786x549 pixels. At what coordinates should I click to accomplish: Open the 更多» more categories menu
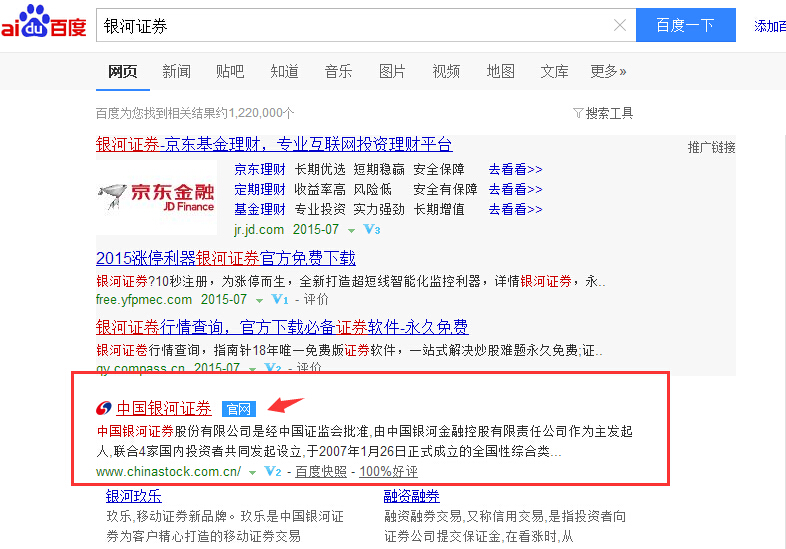click(608, 71)
